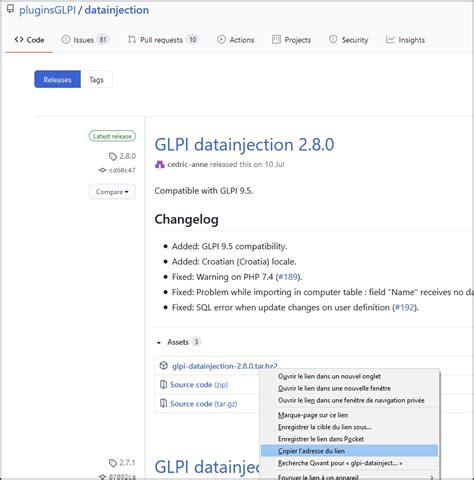Image resolution: width=474 pixels, height=480 pixels.
Task: Click the Actions tab play icon
Action: 221,39
